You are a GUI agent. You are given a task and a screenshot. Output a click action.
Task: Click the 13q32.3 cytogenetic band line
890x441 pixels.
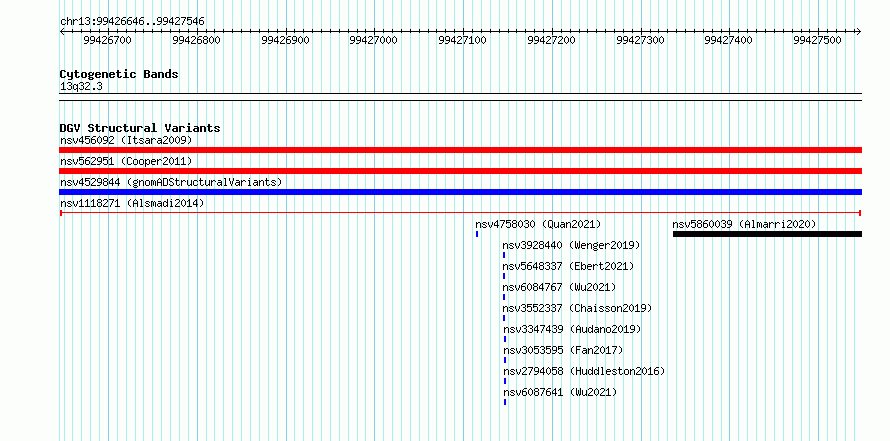tap(460, 96)
